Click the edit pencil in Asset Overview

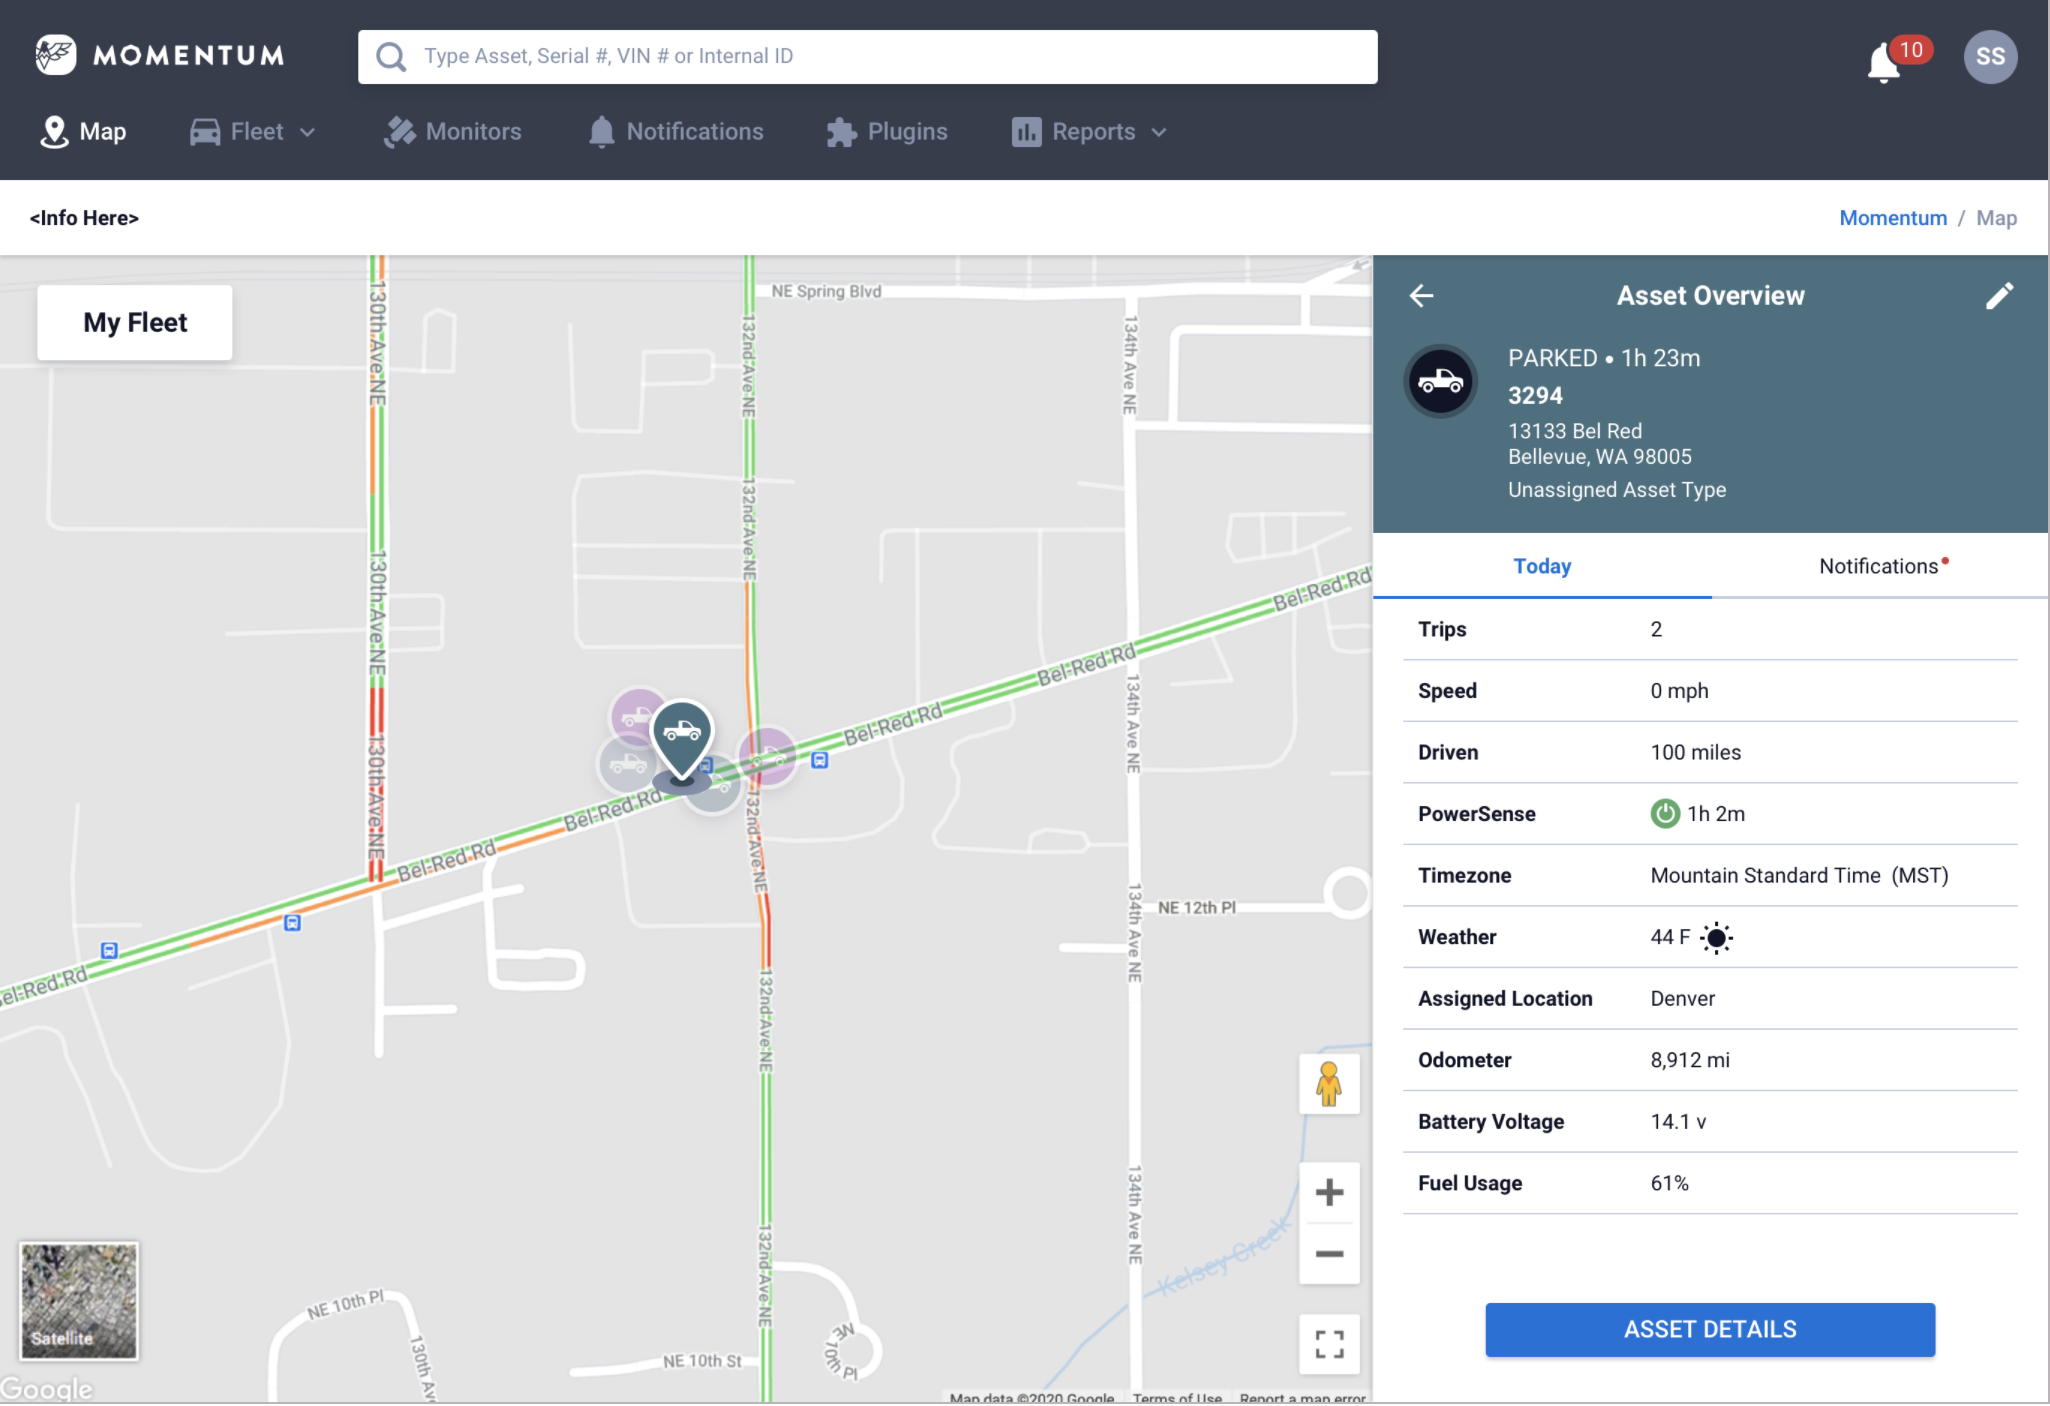[x=2000, y=296]
